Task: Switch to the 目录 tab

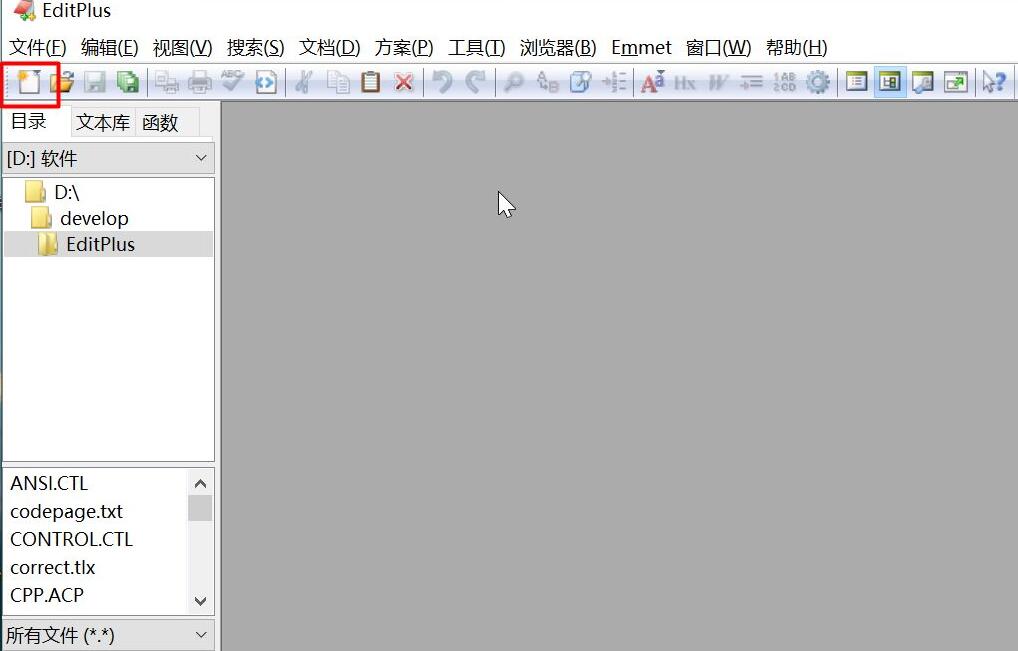Action: click(x=29, y=121)
